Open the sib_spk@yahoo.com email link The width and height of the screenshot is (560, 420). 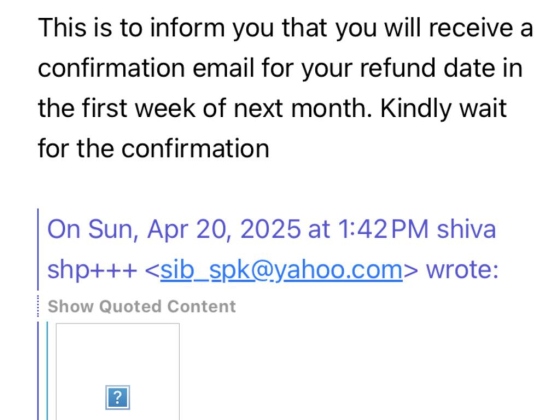pyautogui.click(x=281, y=270)
